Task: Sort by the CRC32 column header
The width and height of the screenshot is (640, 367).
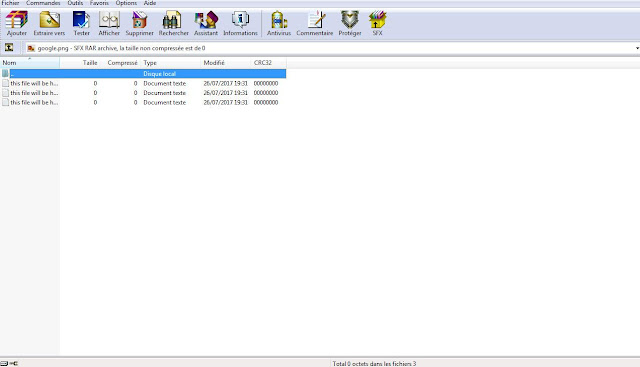Action: click(x=269, y=63)
